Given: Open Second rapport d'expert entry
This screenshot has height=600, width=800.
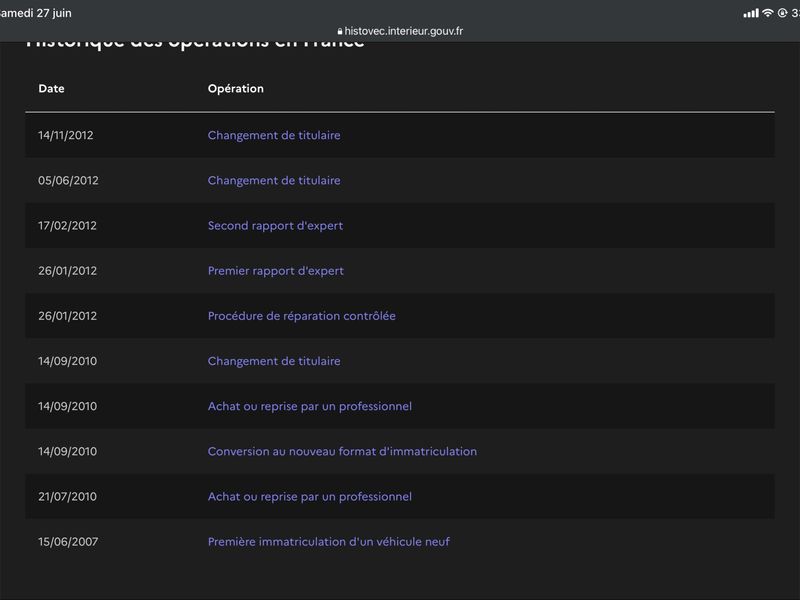Looking at the screenshot, I should [x=276, y=226].
